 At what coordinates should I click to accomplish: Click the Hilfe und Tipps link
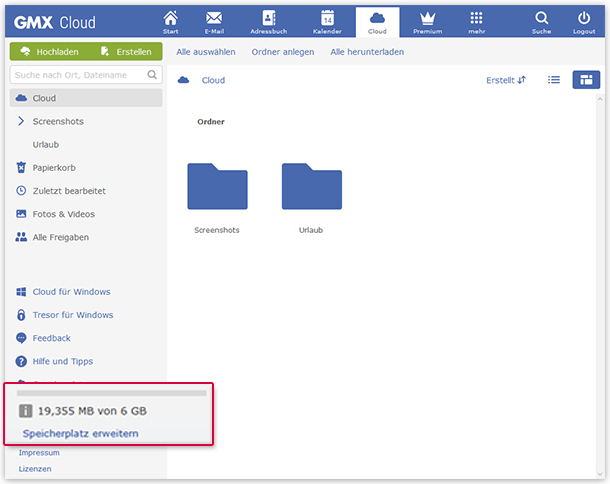coord(63,361)
